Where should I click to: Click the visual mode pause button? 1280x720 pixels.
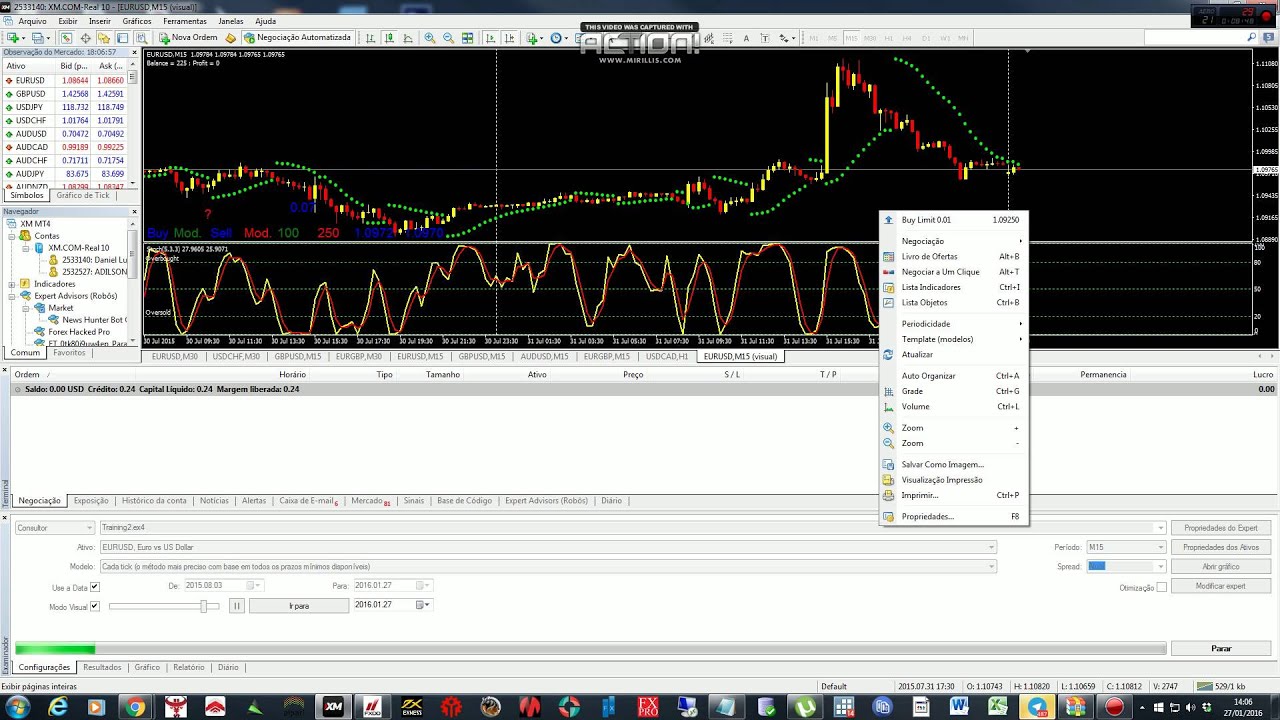237,605
